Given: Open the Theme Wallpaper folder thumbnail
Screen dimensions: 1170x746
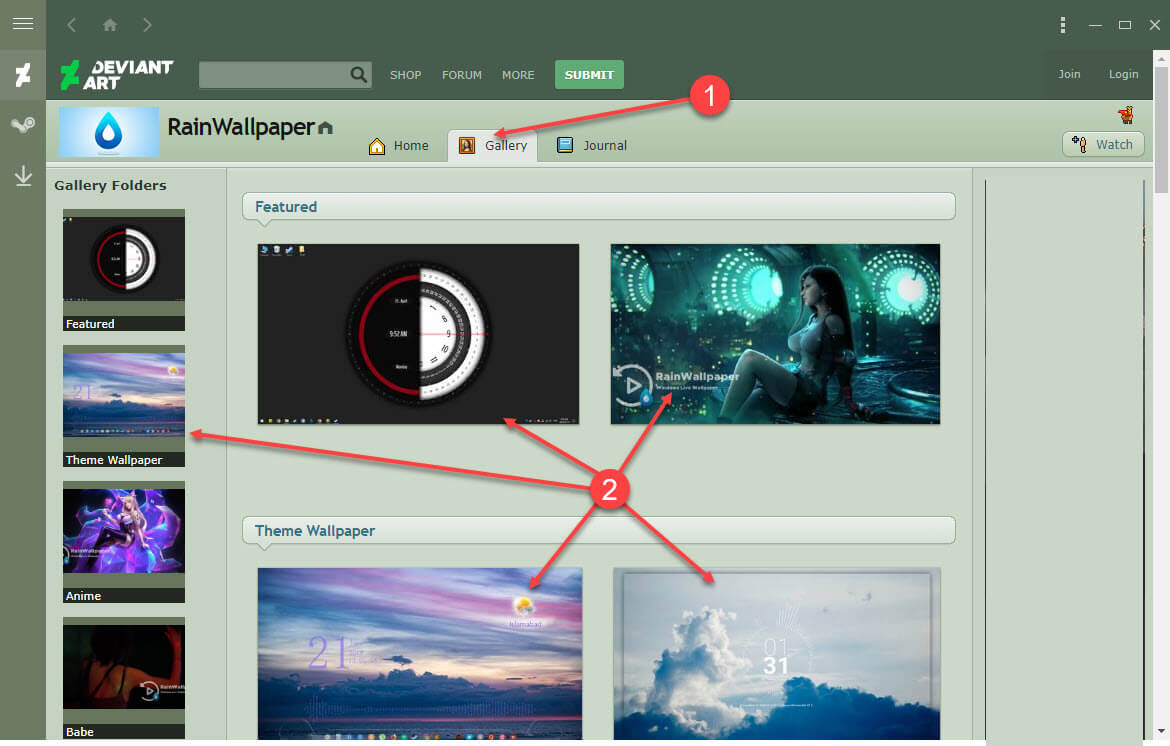Looking at the screenshot, I should coord(124,406).
